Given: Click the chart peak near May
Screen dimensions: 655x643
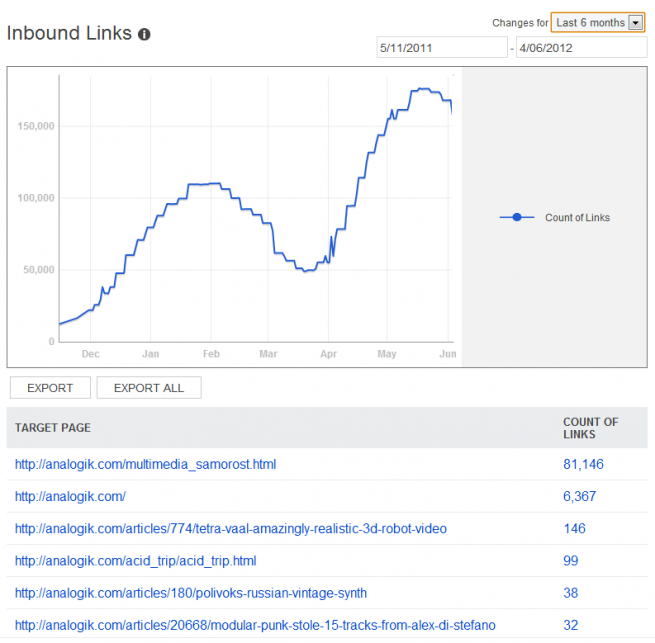Looking at the screenshot, I should [x=424, y=89].
